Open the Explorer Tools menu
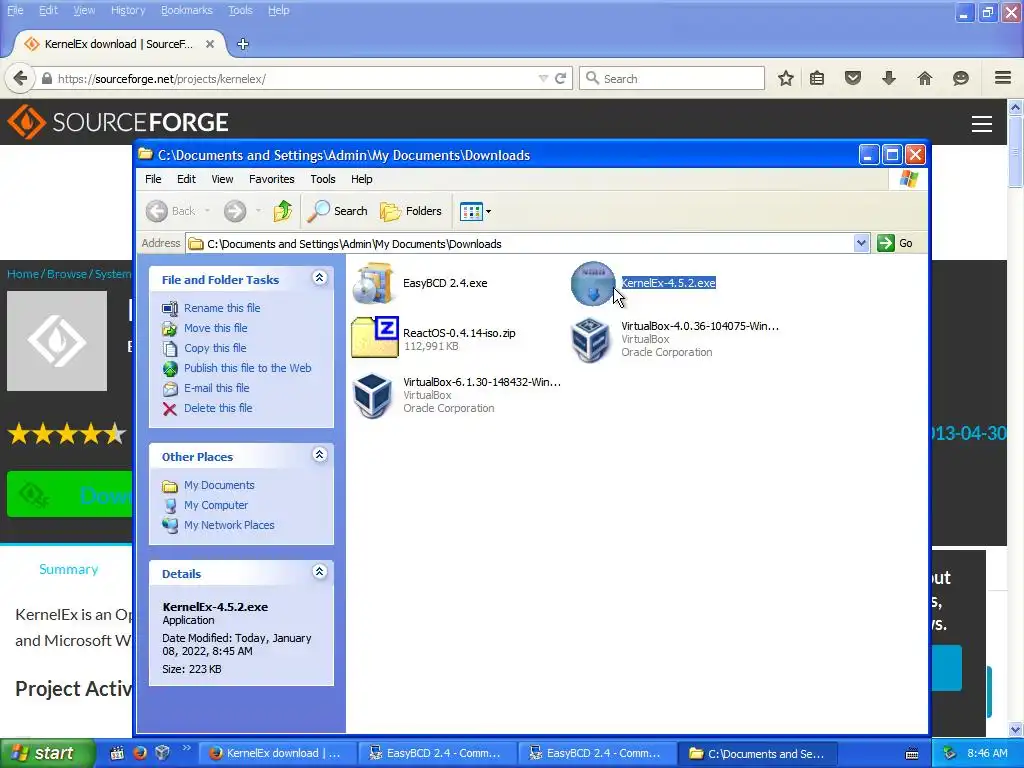 point(323,179)
